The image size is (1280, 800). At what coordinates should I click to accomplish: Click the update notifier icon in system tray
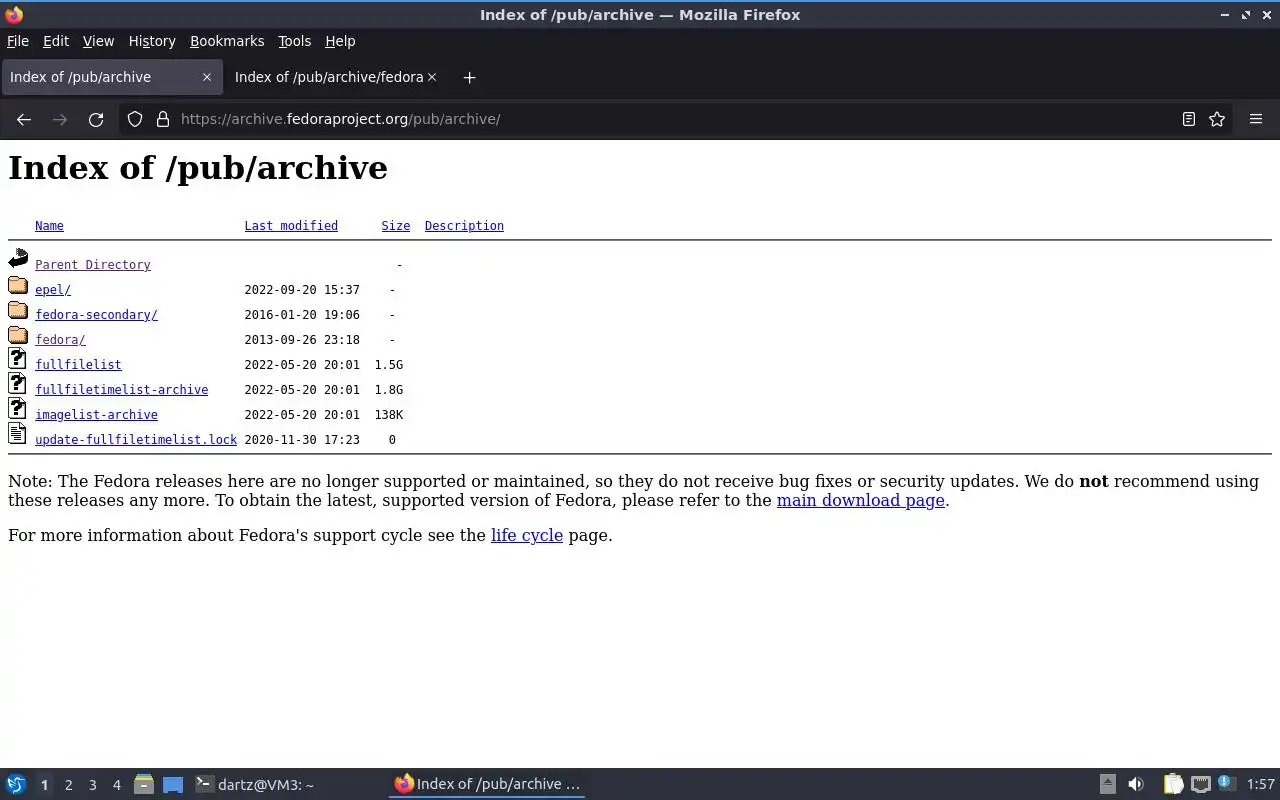(x=1227, y=784)
